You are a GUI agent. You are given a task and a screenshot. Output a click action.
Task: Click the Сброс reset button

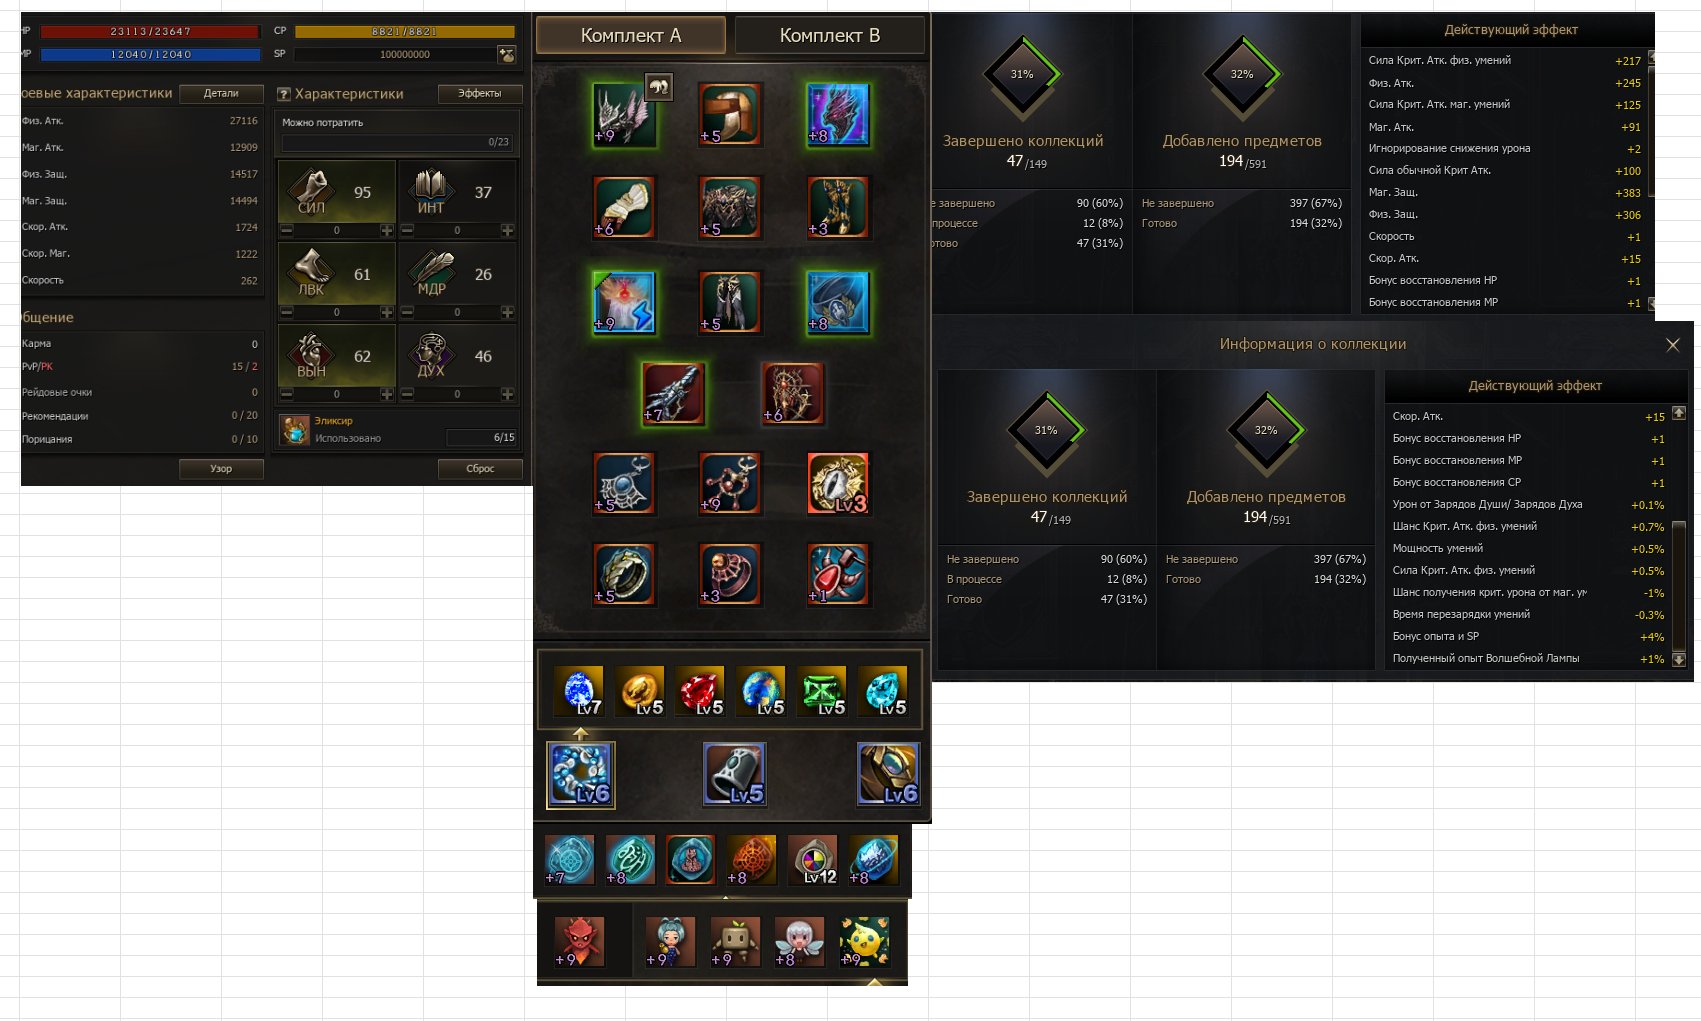pyautogui.click(x=480, y=469)
